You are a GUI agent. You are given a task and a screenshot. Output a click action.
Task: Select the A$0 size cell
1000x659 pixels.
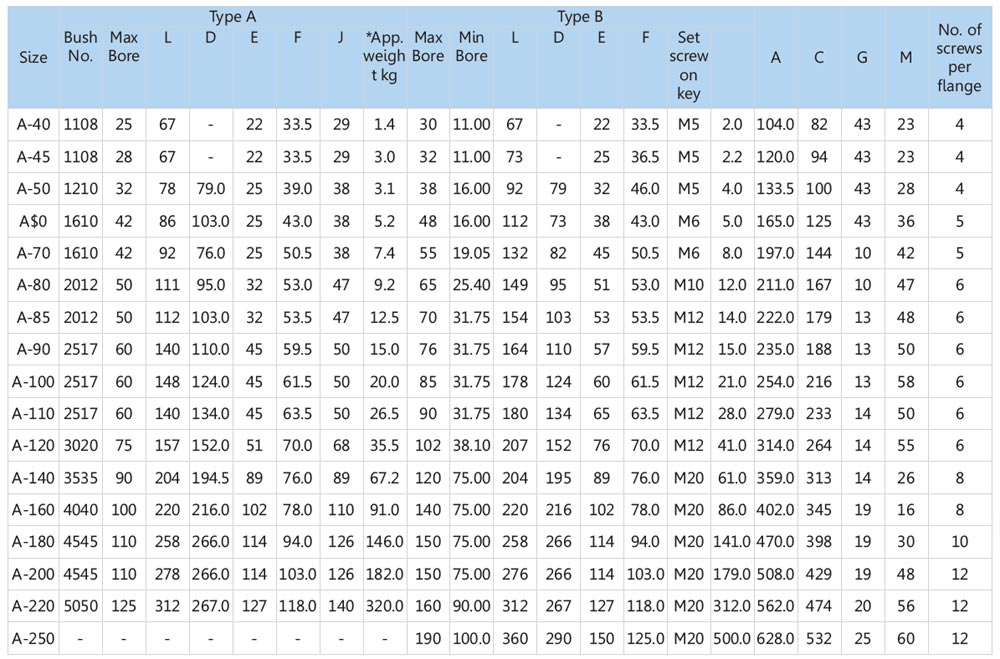[x=33, y=221]
